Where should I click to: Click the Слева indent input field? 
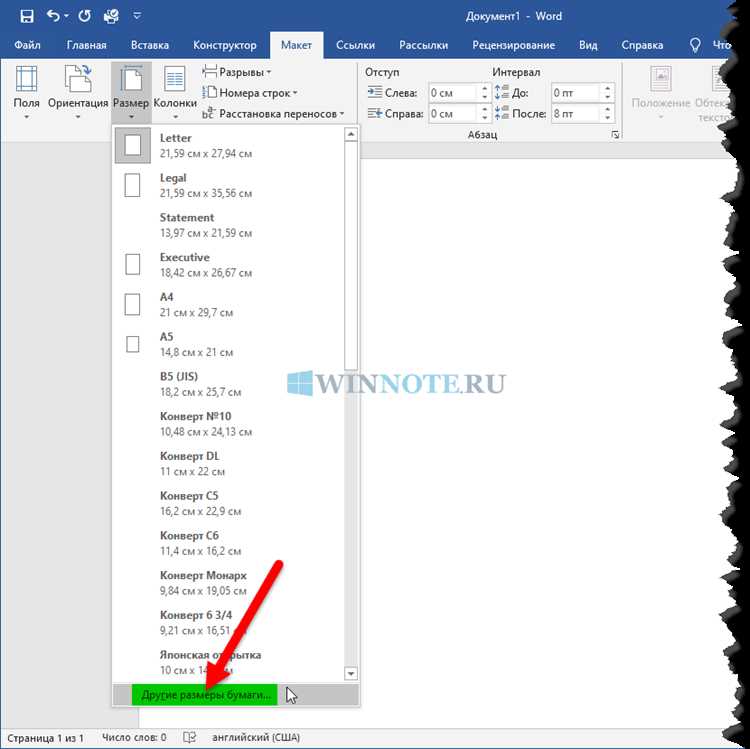pyautogui.click(x=453, y=93)
